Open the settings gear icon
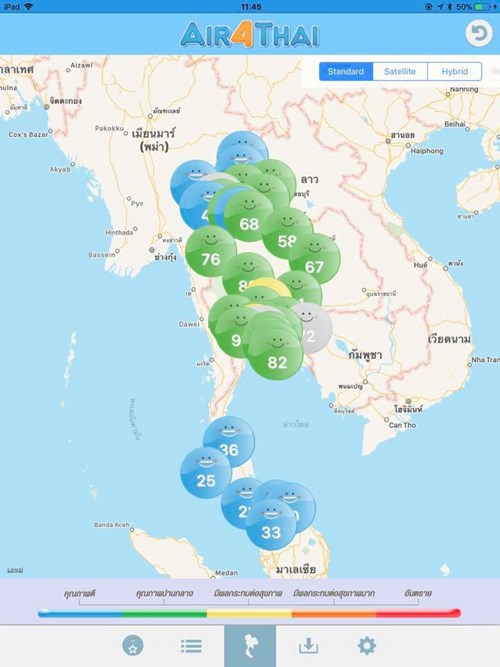 click(367, 646)
